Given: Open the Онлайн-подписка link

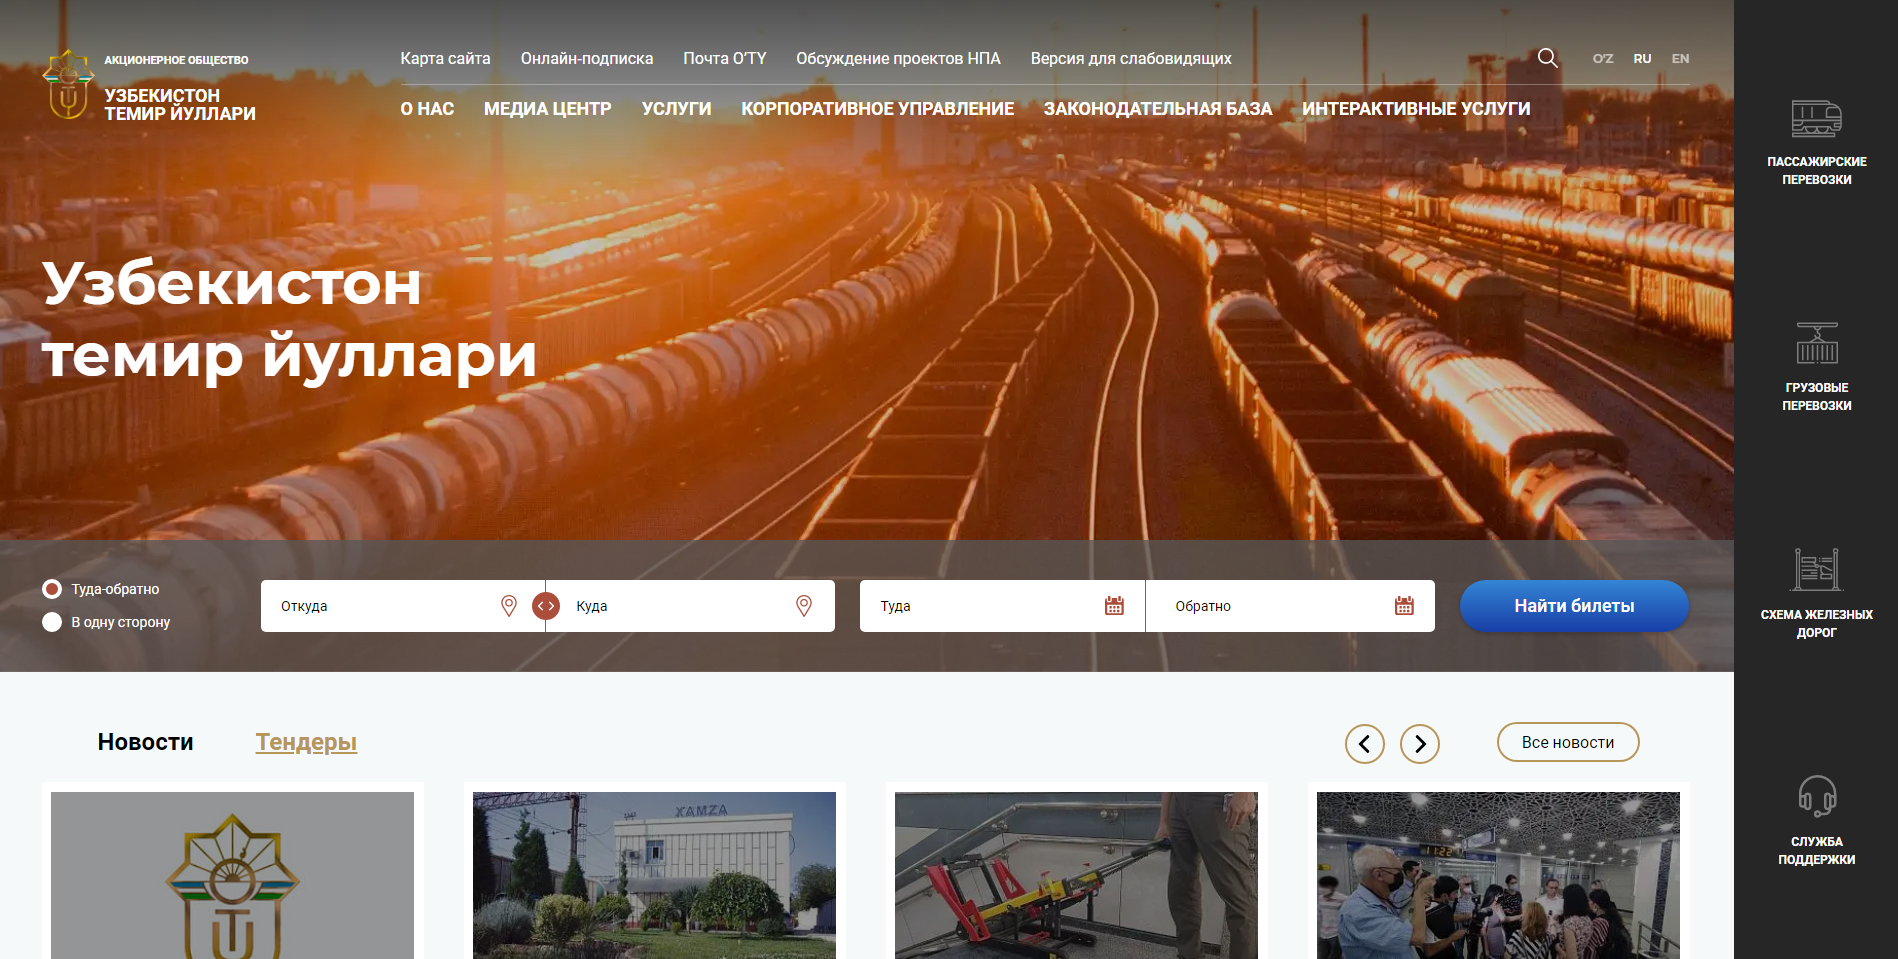Looking at the screenshot, I should click(587, 58).
